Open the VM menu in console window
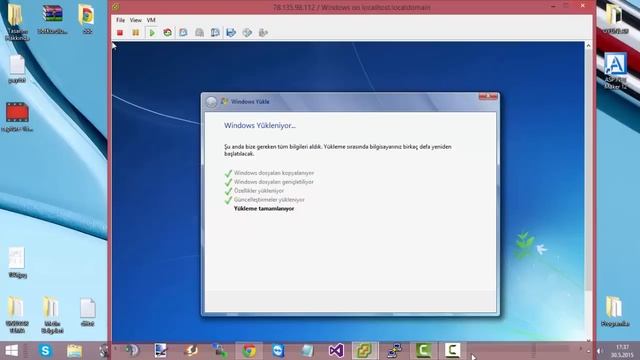The height and width of the screenshot is (360, 640). click(x=151, y=20)
